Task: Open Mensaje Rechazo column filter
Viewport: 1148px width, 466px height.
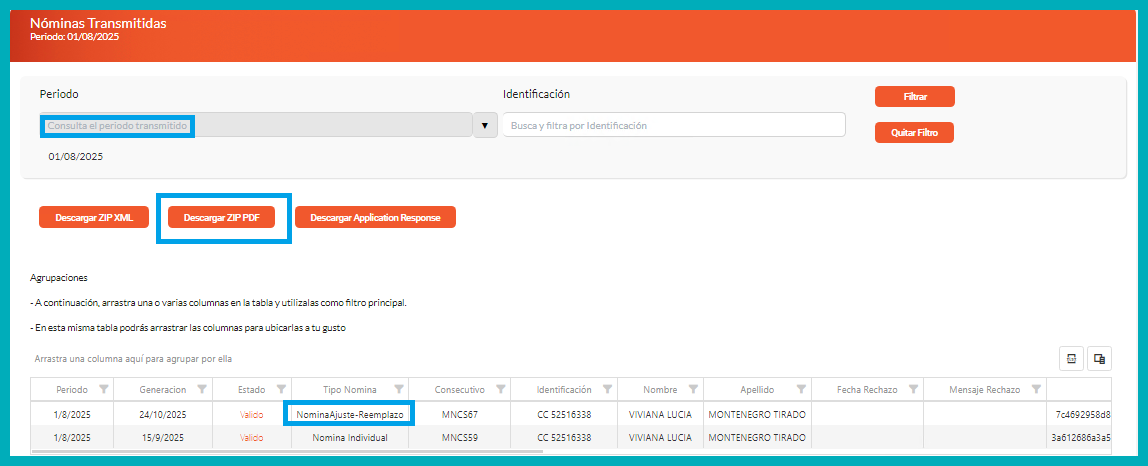Action: [x=1036, y=390]
